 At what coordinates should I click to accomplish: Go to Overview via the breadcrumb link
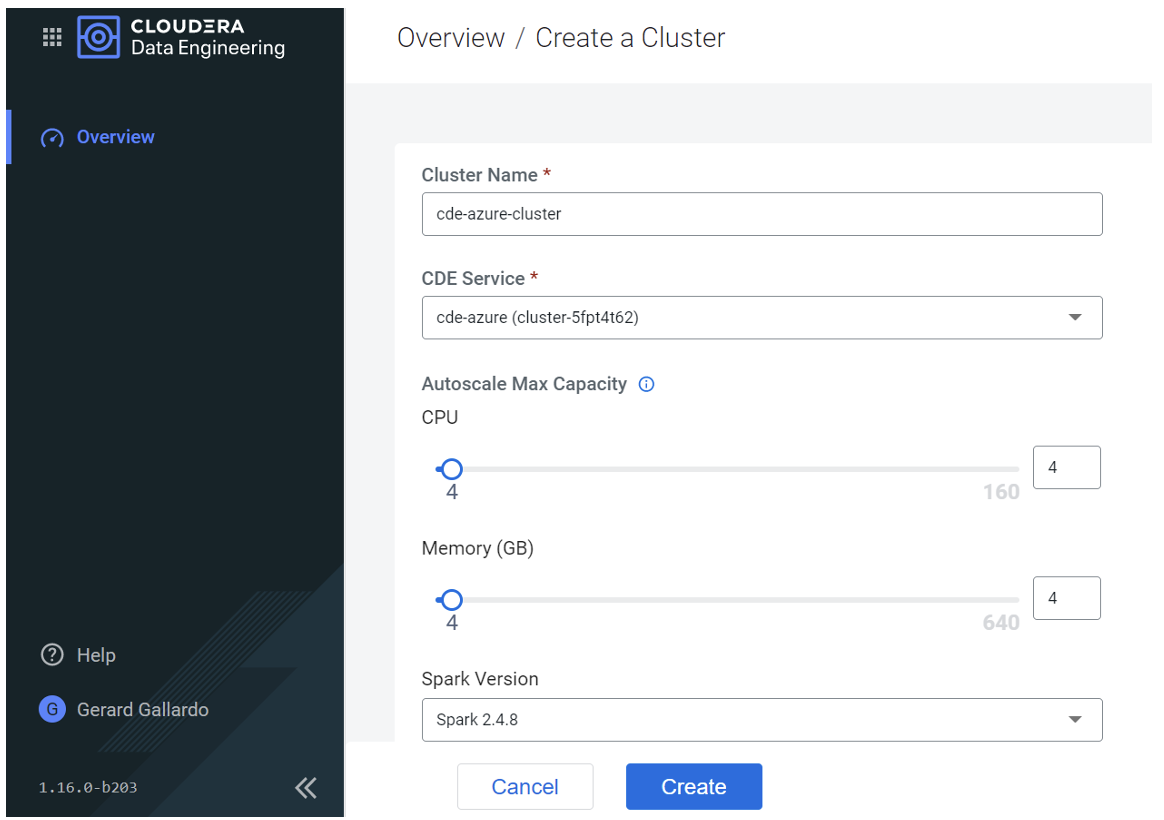pos(451,38)
